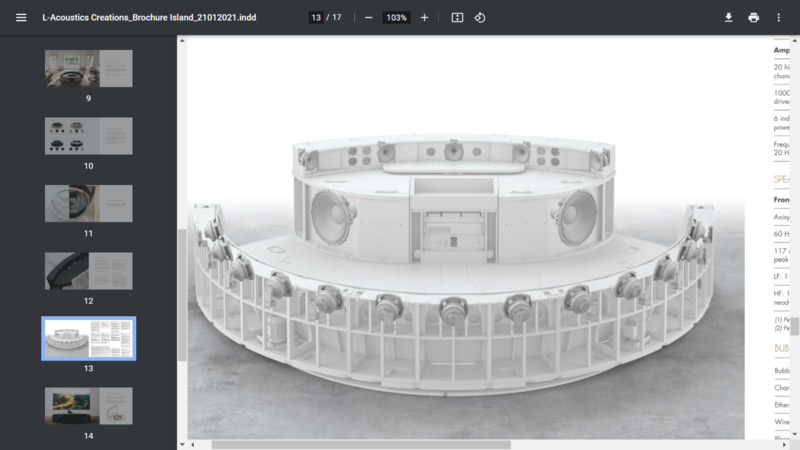Select page 9 thumbnail
The image size is (800, 450).
(x=88, y=68)
